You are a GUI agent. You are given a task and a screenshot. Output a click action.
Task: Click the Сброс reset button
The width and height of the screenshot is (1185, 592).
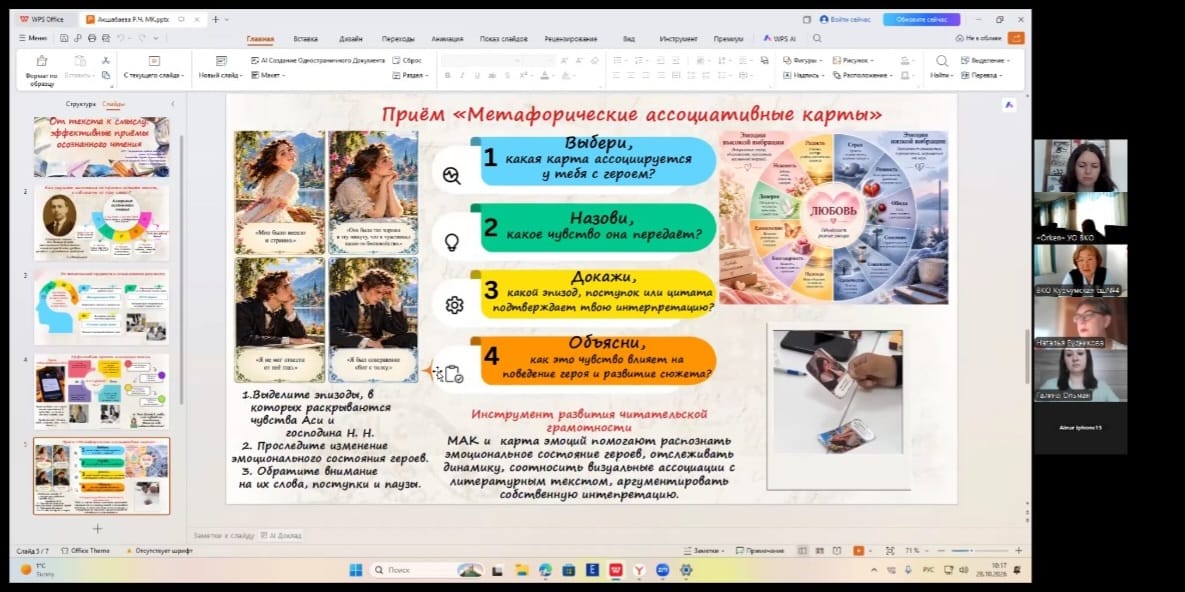pyautogui.click(x=407, y=60)
